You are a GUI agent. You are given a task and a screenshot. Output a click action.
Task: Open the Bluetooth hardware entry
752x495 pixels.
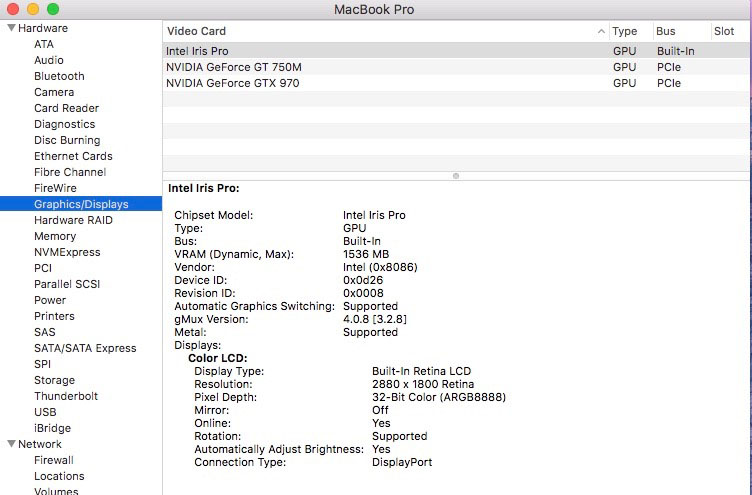[x=59, y=76]
